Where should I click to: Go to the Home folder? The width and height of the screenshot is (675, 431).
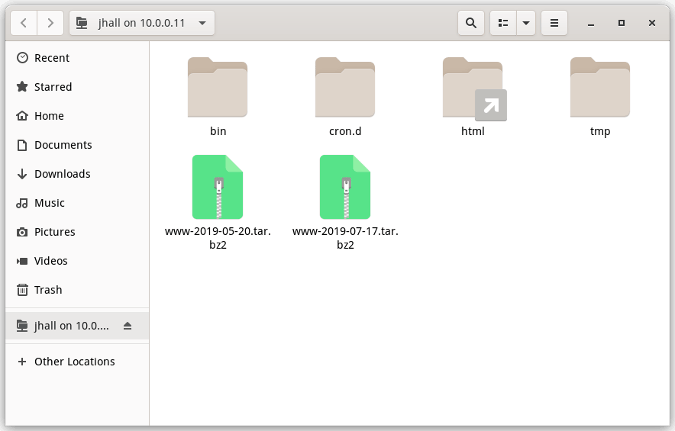[49, 116]
